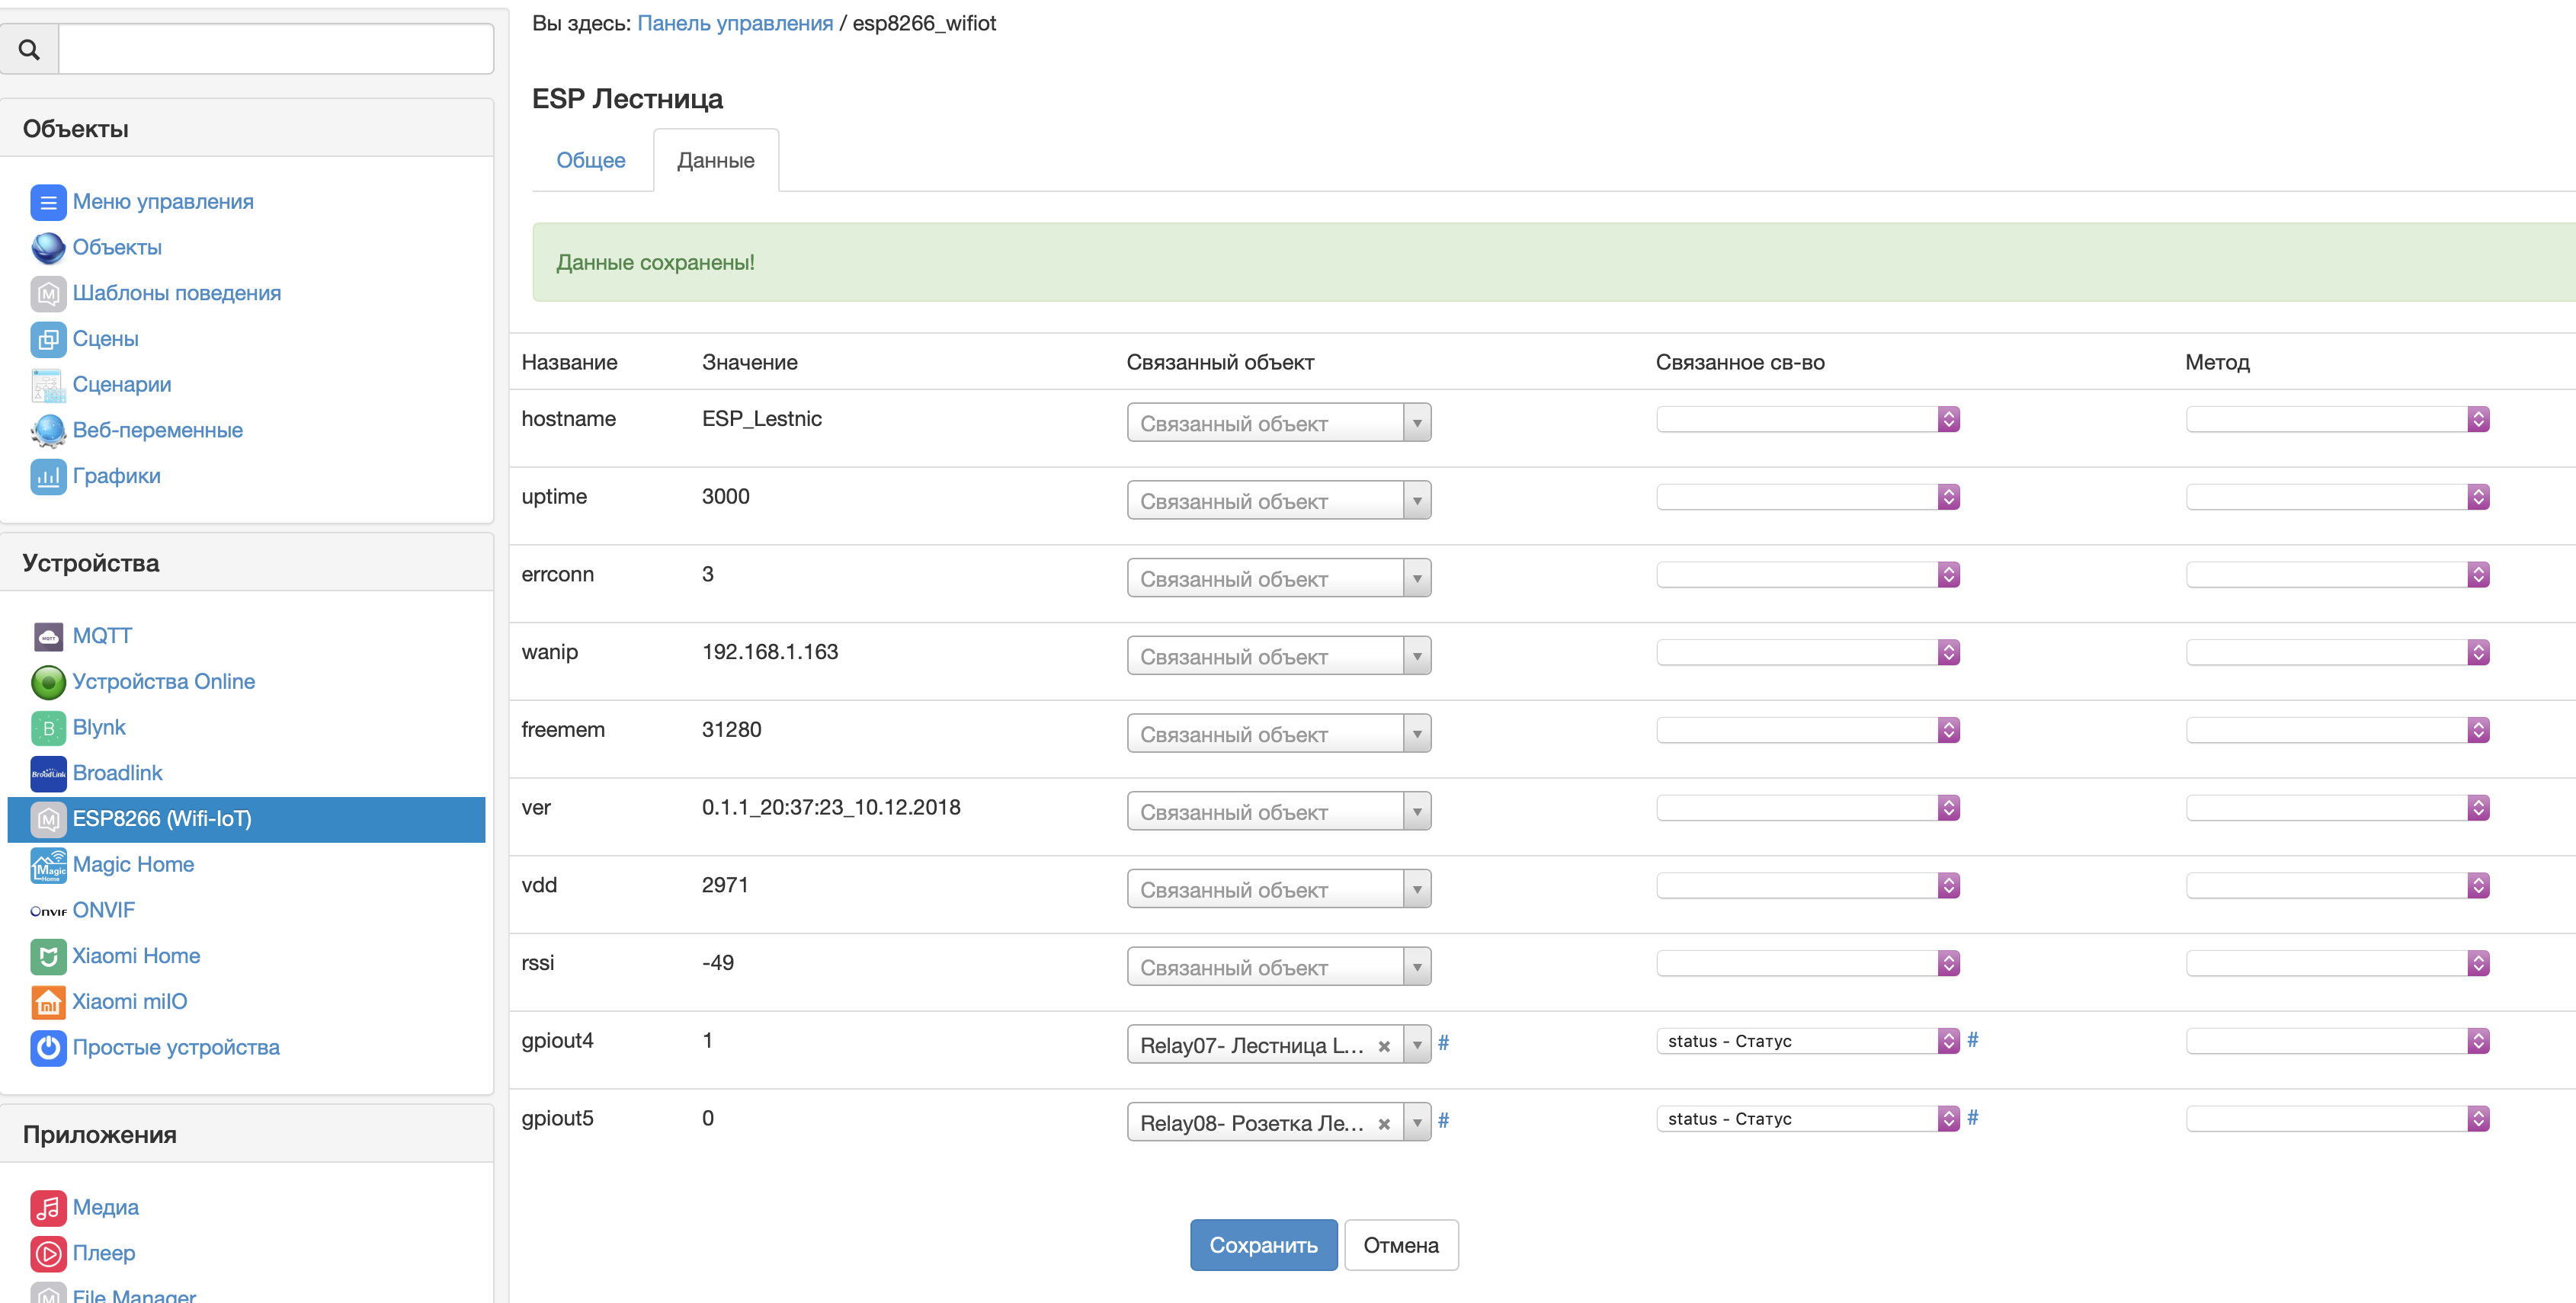Screen dimensions: 2576x1303
Task: Click the Xiaomi Home icon
Action: pos(48,956)
